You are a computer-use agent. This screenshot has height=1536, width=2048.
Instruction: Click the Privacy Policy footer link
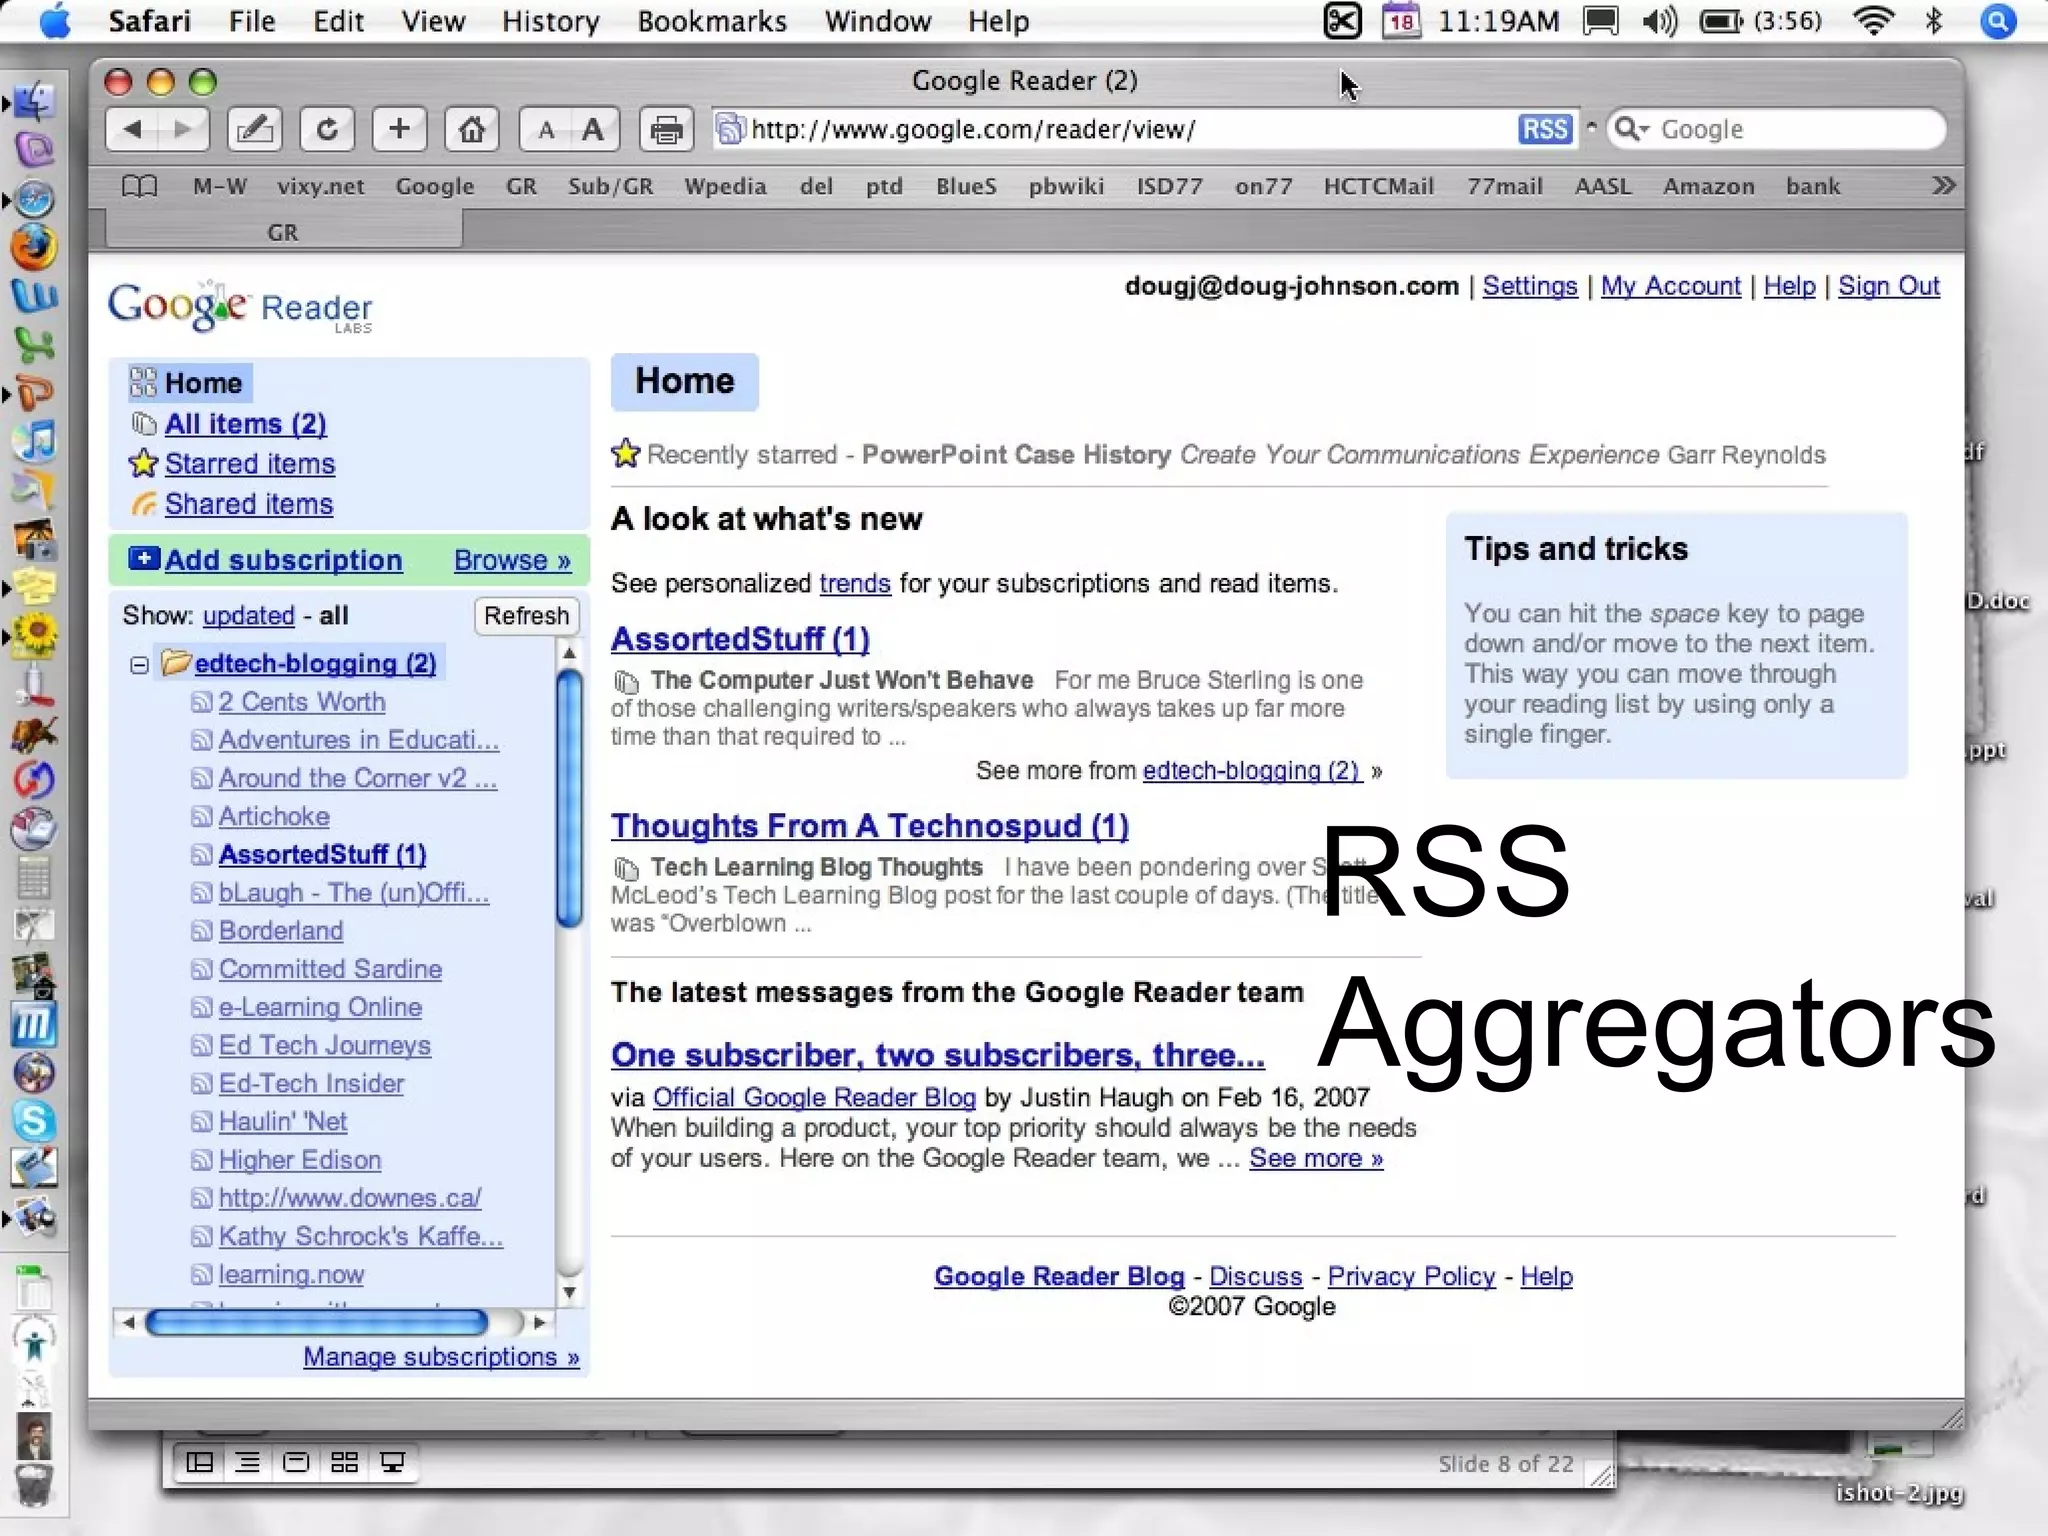coord(1411,1276)
